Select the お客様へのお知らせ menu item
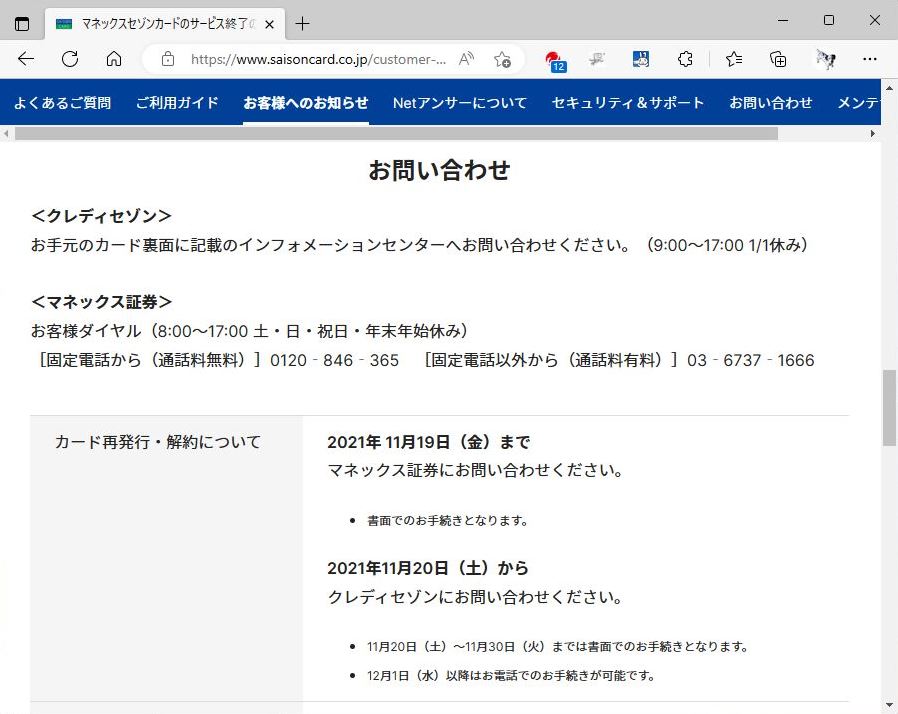The height and width of the screenshot is (714, 898). pyautogui.click(x=306, y=103)
